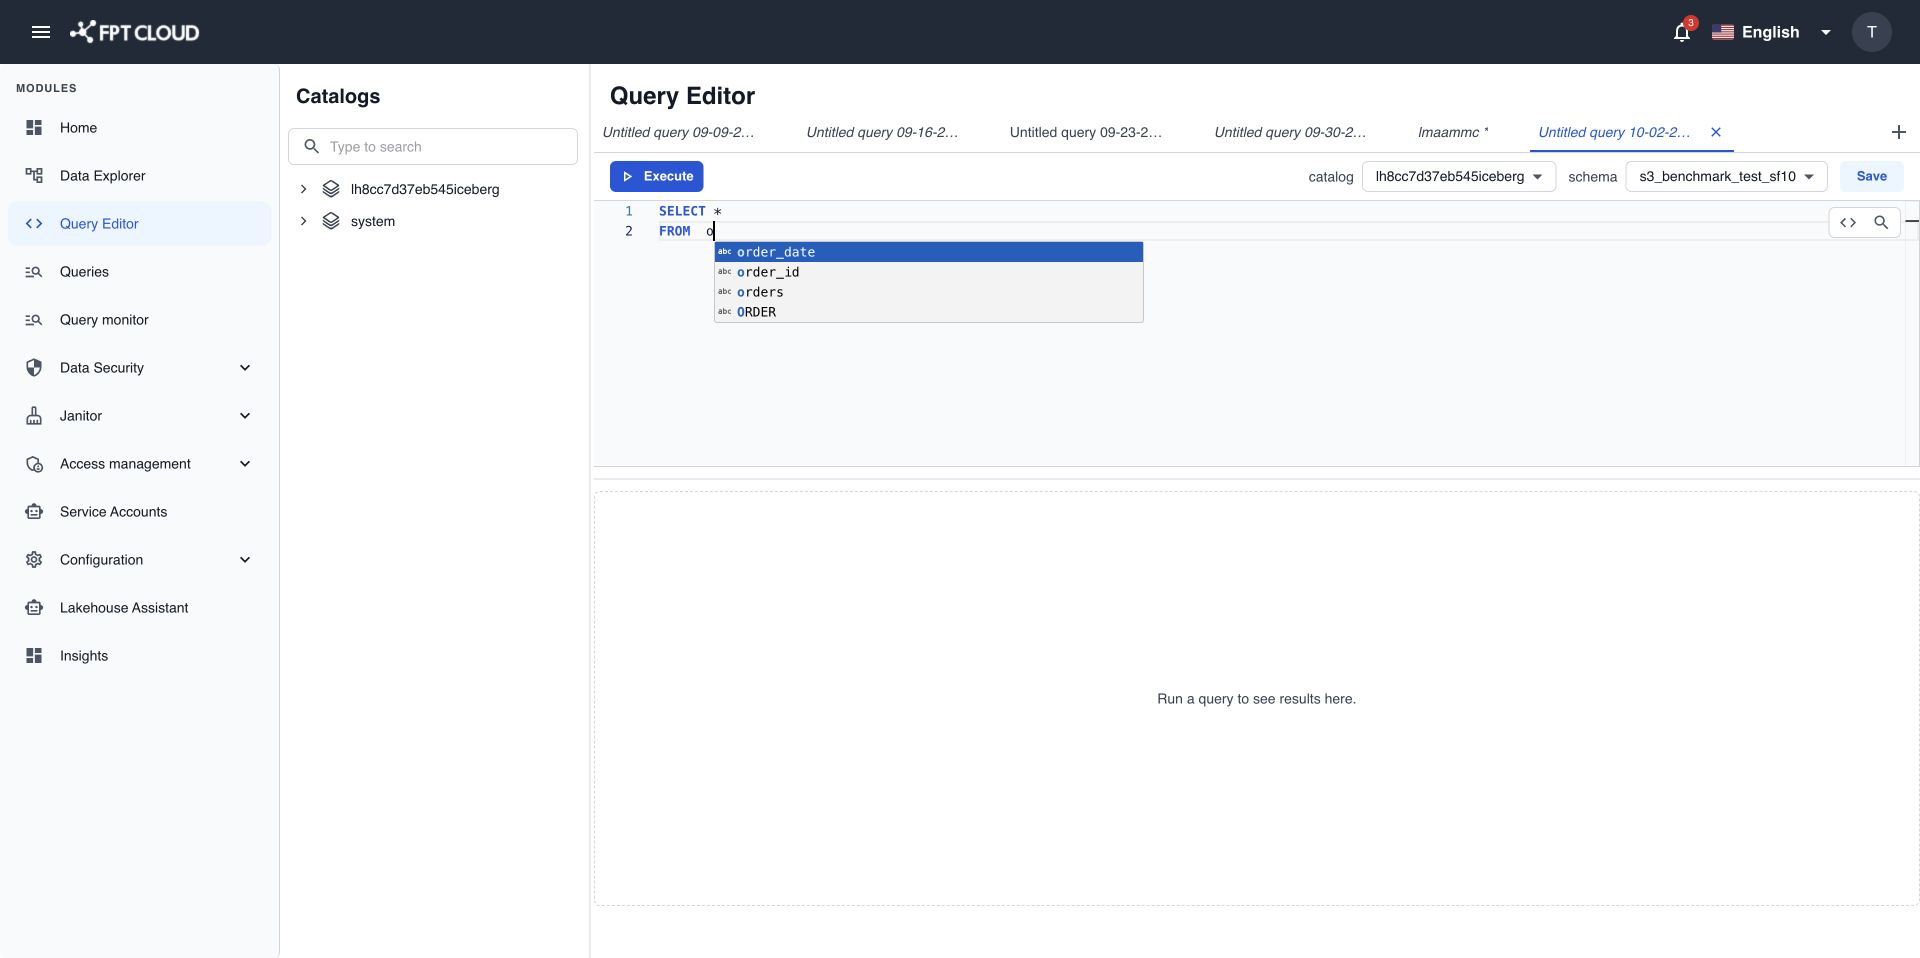The width and height of the screenshot is (1920, 958).
Task: Add a new query tab
Action: click(1899, 132)
